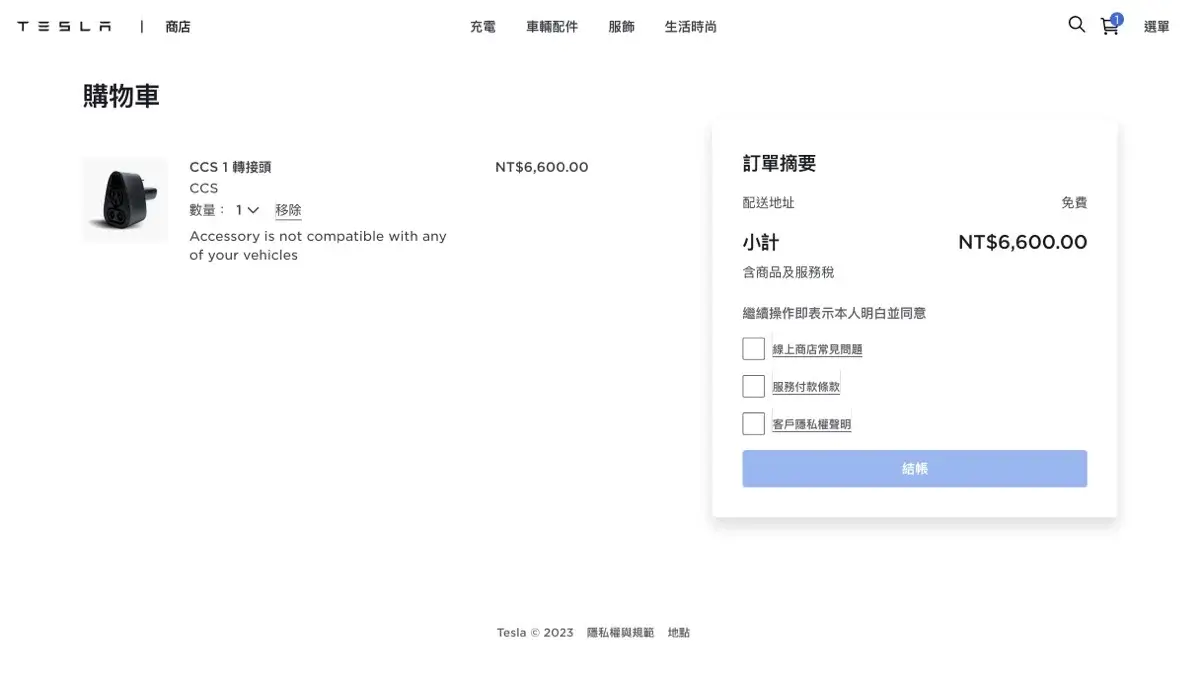Remove the item with 移除
Screen dimensions: 1200x675
[x=288, y=210]
